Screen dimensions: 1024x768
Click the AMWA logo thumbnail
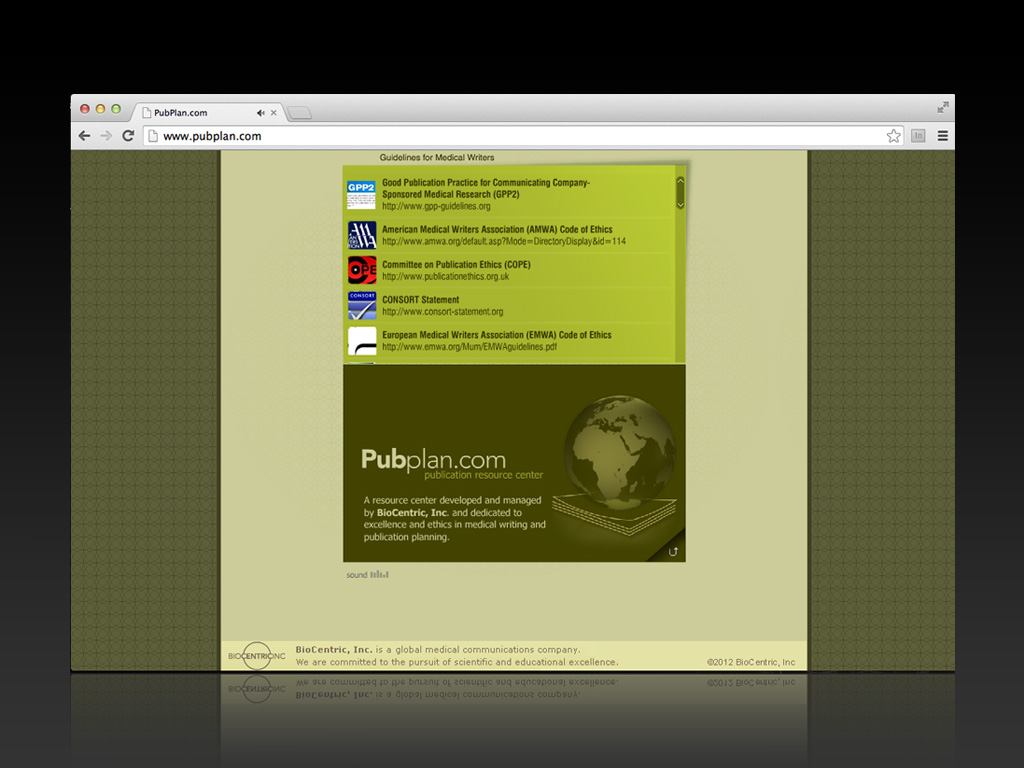362,235
